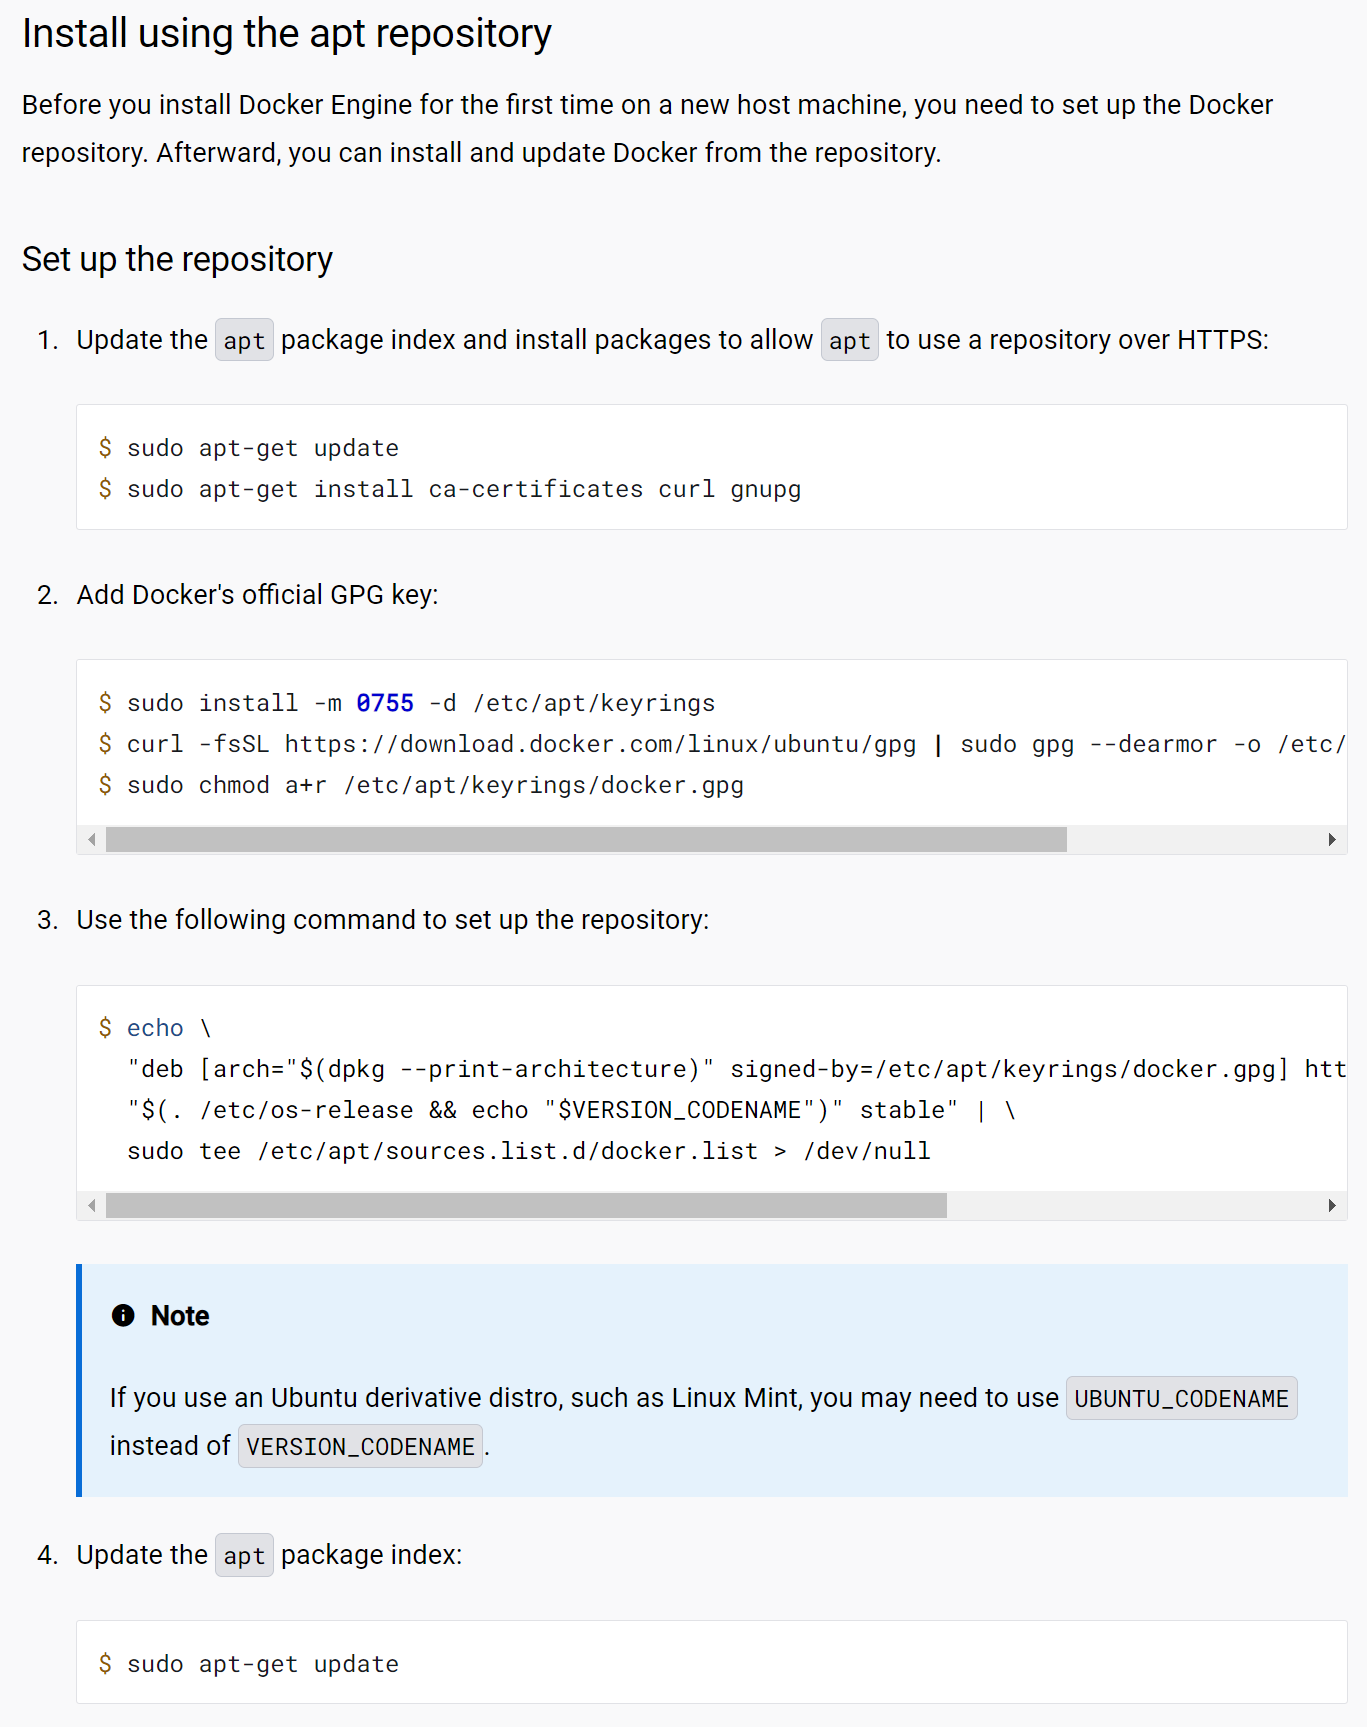Click the 'Install using the apt repository' heading
Screen dimensions: 1367x1727
click(286, 34)
